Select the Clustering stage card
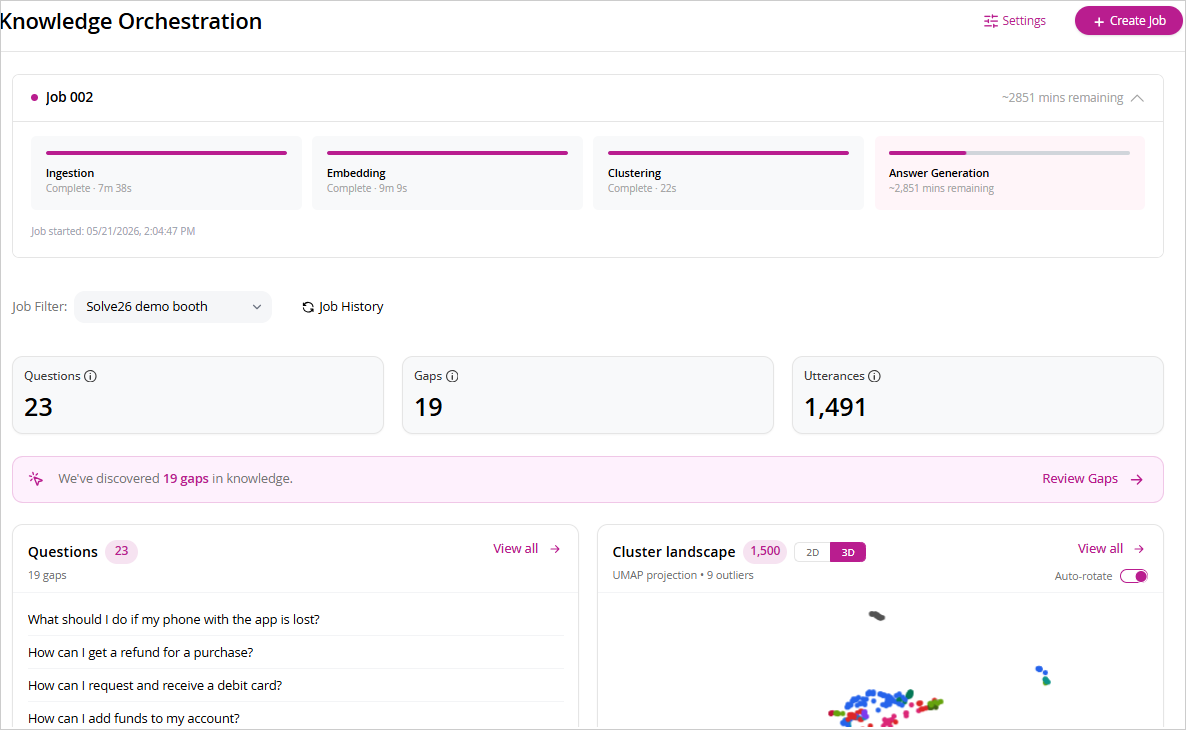This screenshot has width=1186, height=730. [x=728, y=173]
